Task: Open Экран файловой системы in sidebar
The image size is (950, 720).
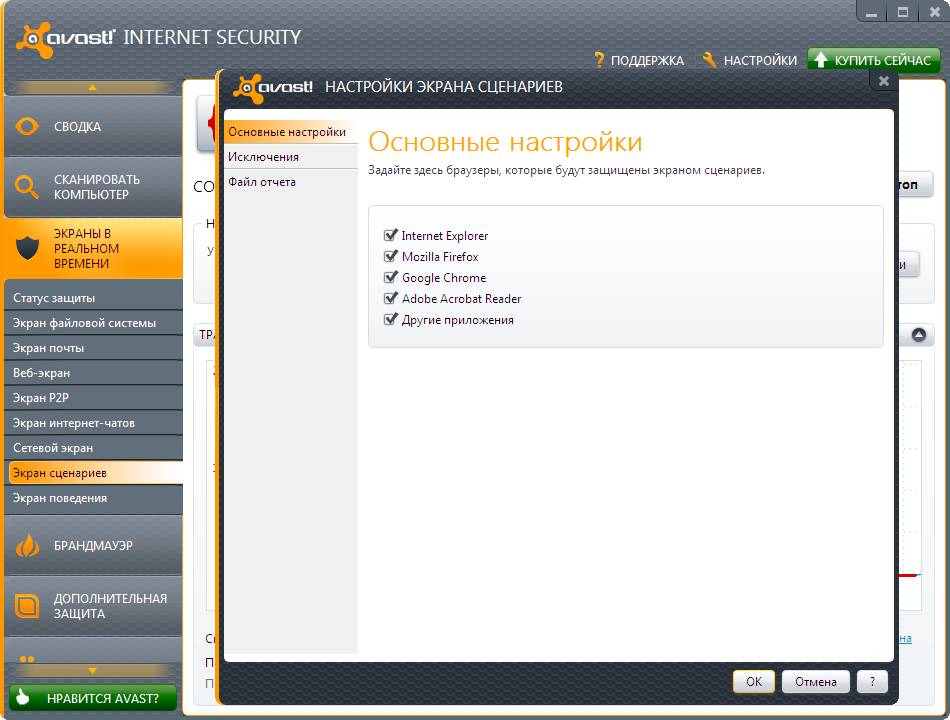Action: (93, 323)
